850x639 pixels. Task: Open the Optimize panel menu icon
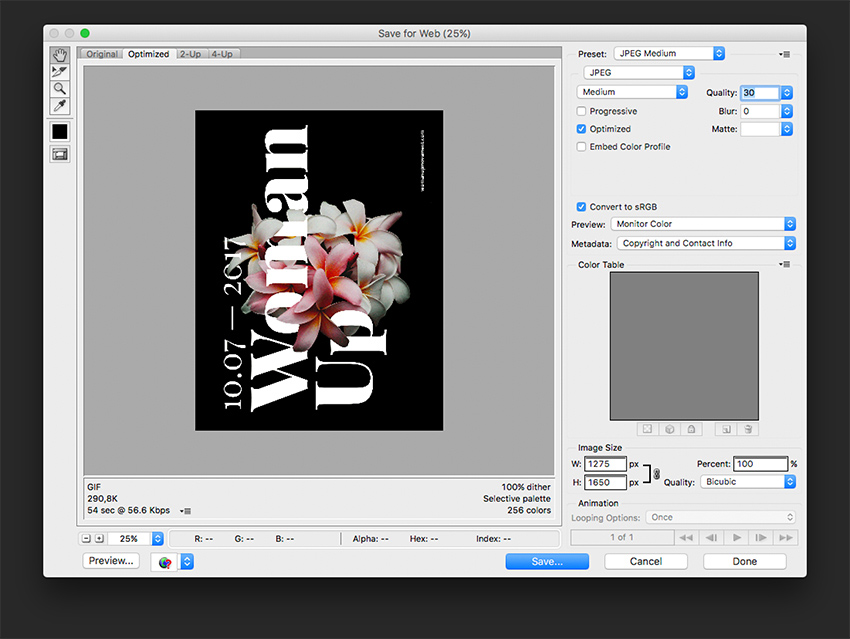(x=784, y=54)
